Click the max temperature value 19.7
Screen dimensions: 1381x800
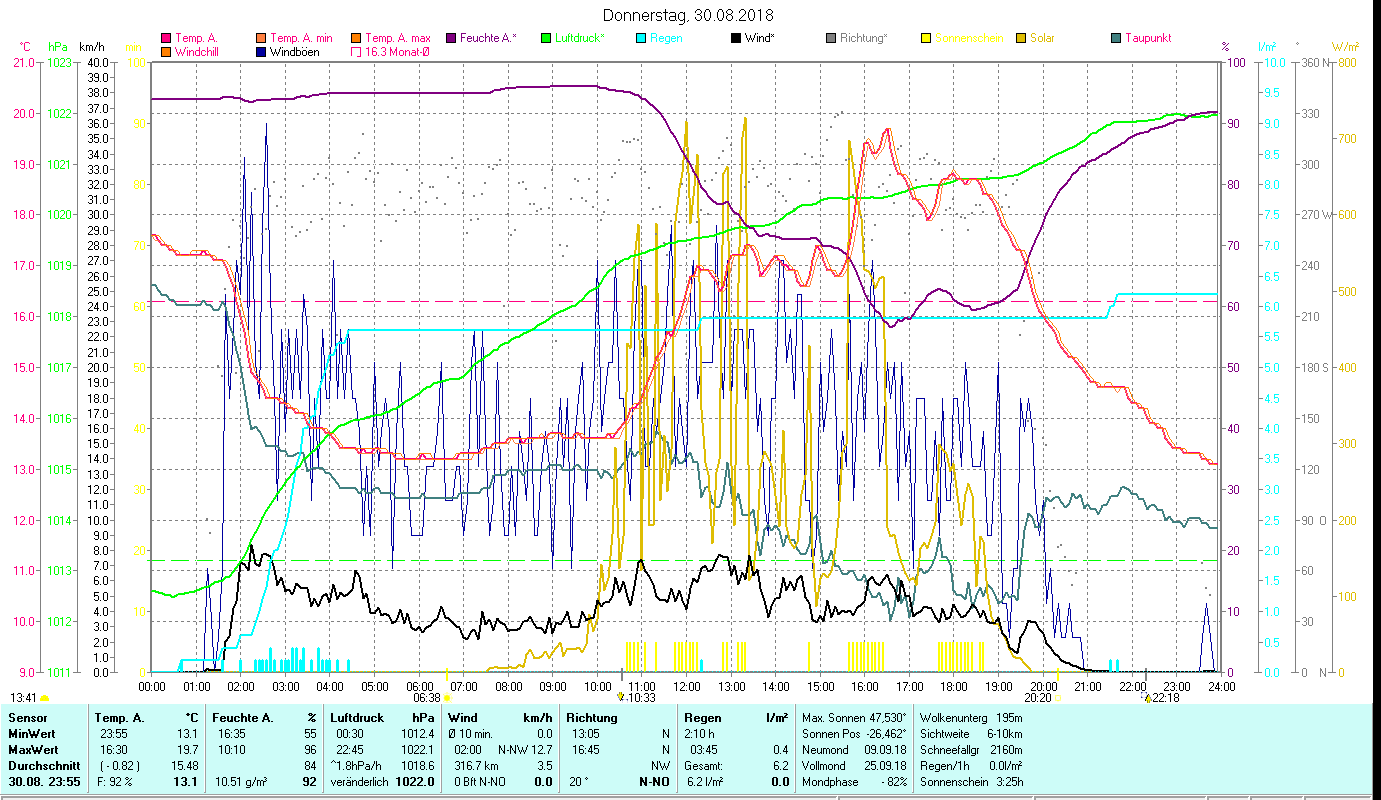pyautogui.click(x=187, y=750)
